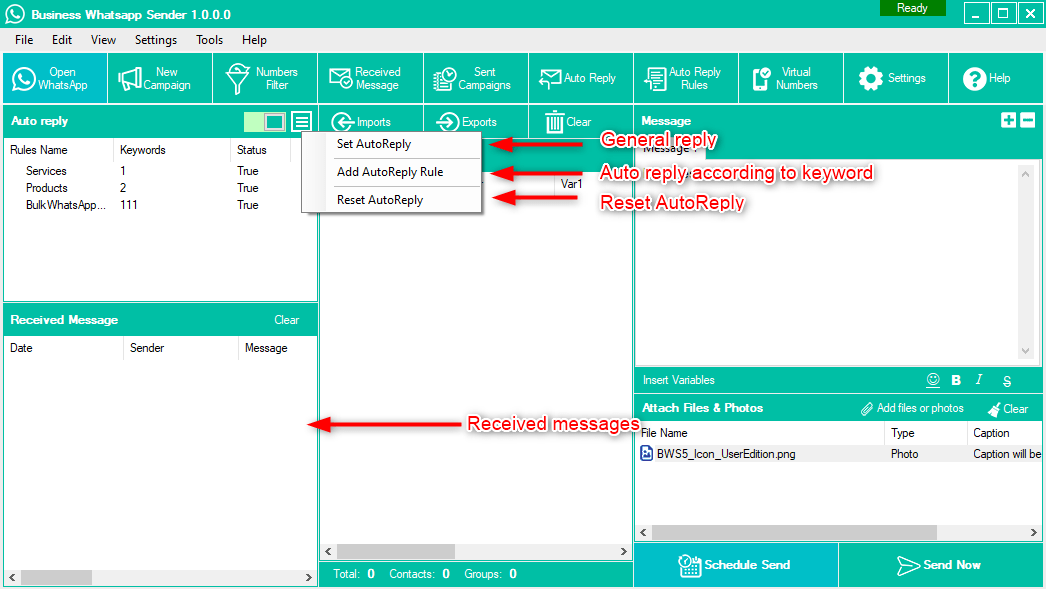The width and height of the screenshot is (1046, 589).
Task: Insert an emoji into the message
Action: click(x=933, y=380)
